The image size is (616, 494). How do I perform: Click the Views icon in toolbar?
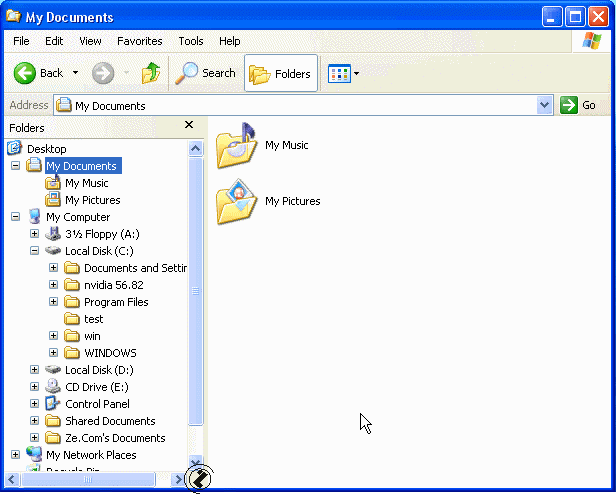point(339,73)
